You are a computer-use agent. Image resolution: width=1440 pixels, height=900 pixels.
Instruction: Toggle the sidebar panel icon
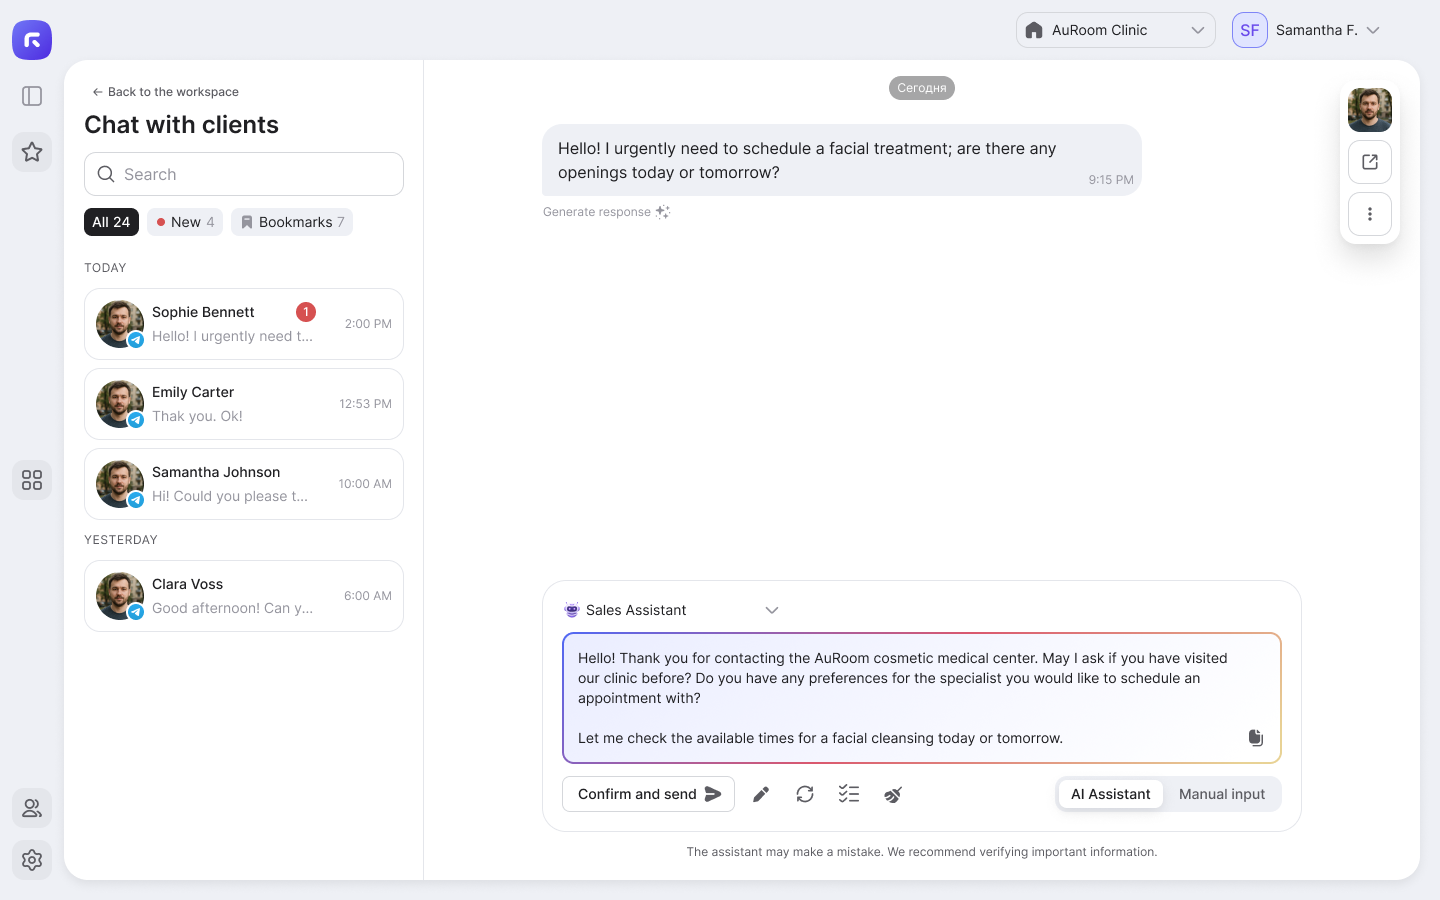pyautogui.click(x=32, y=96)
